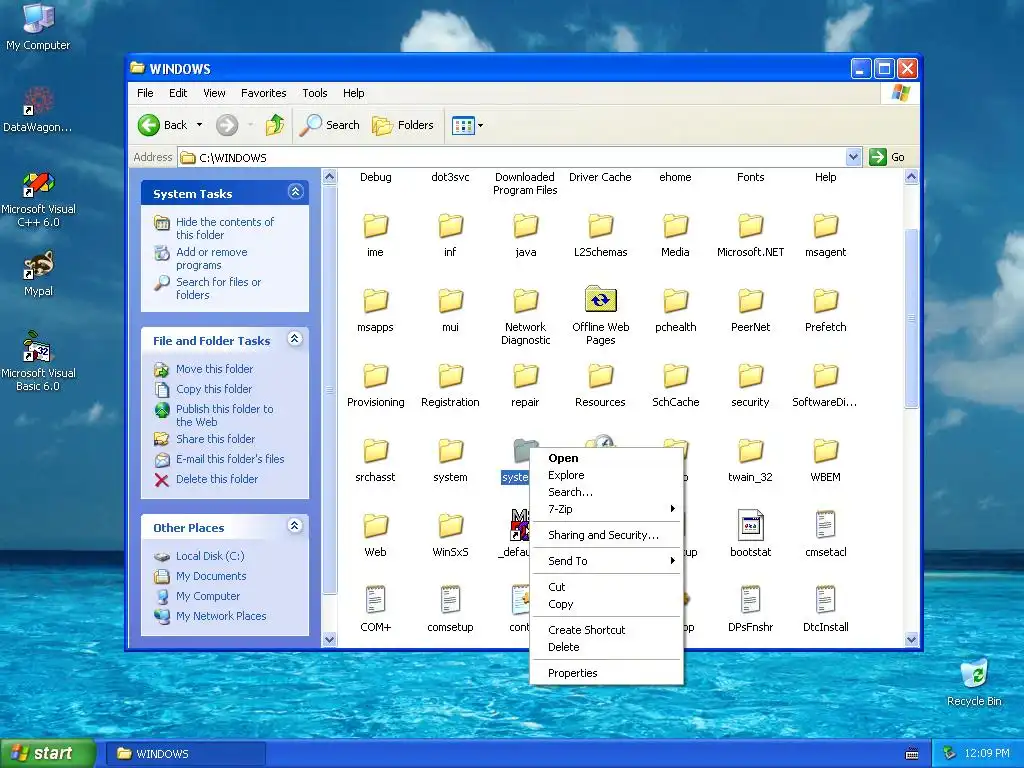Open Search from the toolbar
Image resolution: width=1024 pixels, height=768 pixels.
tap(330, 125)
